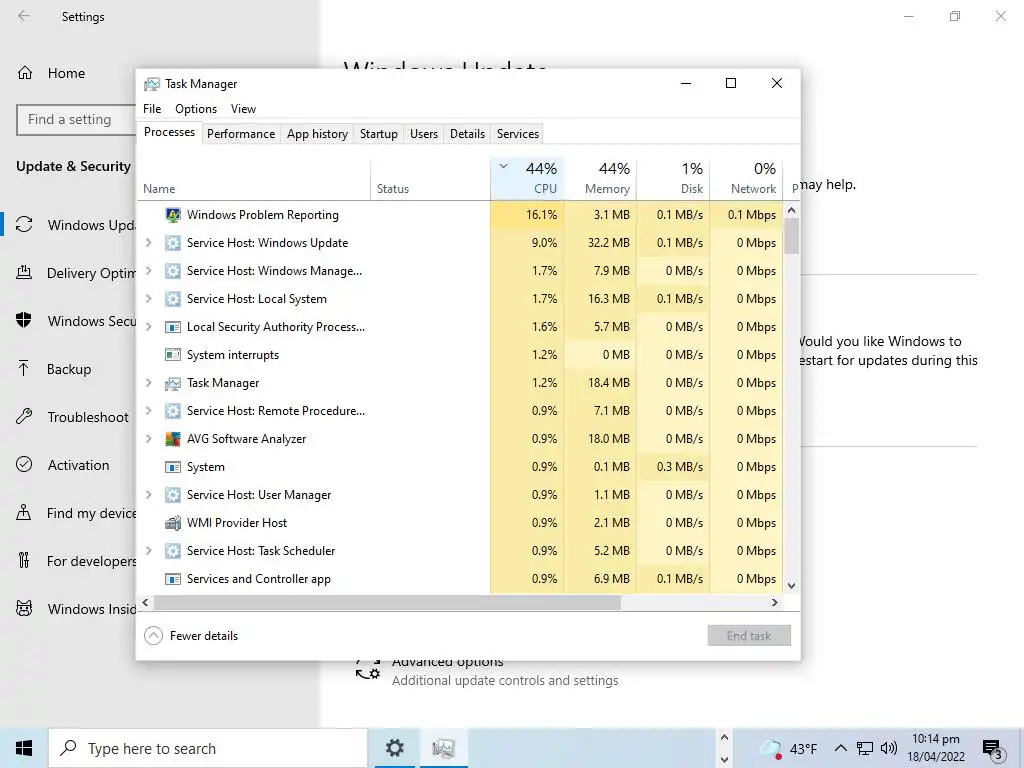
Task: Open the notification center icon
Action: tap(993, 748)
